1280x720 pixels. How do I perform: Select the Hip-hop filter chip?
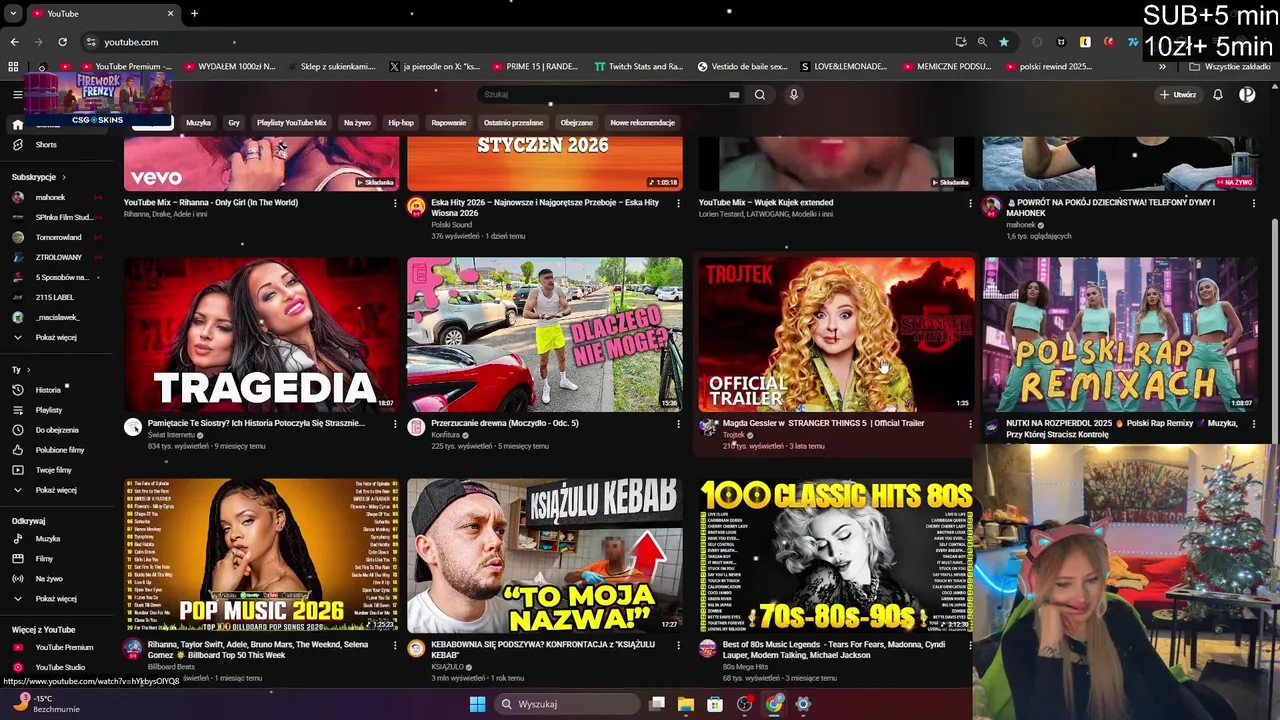pyautogui.click(x=401, y=123)
